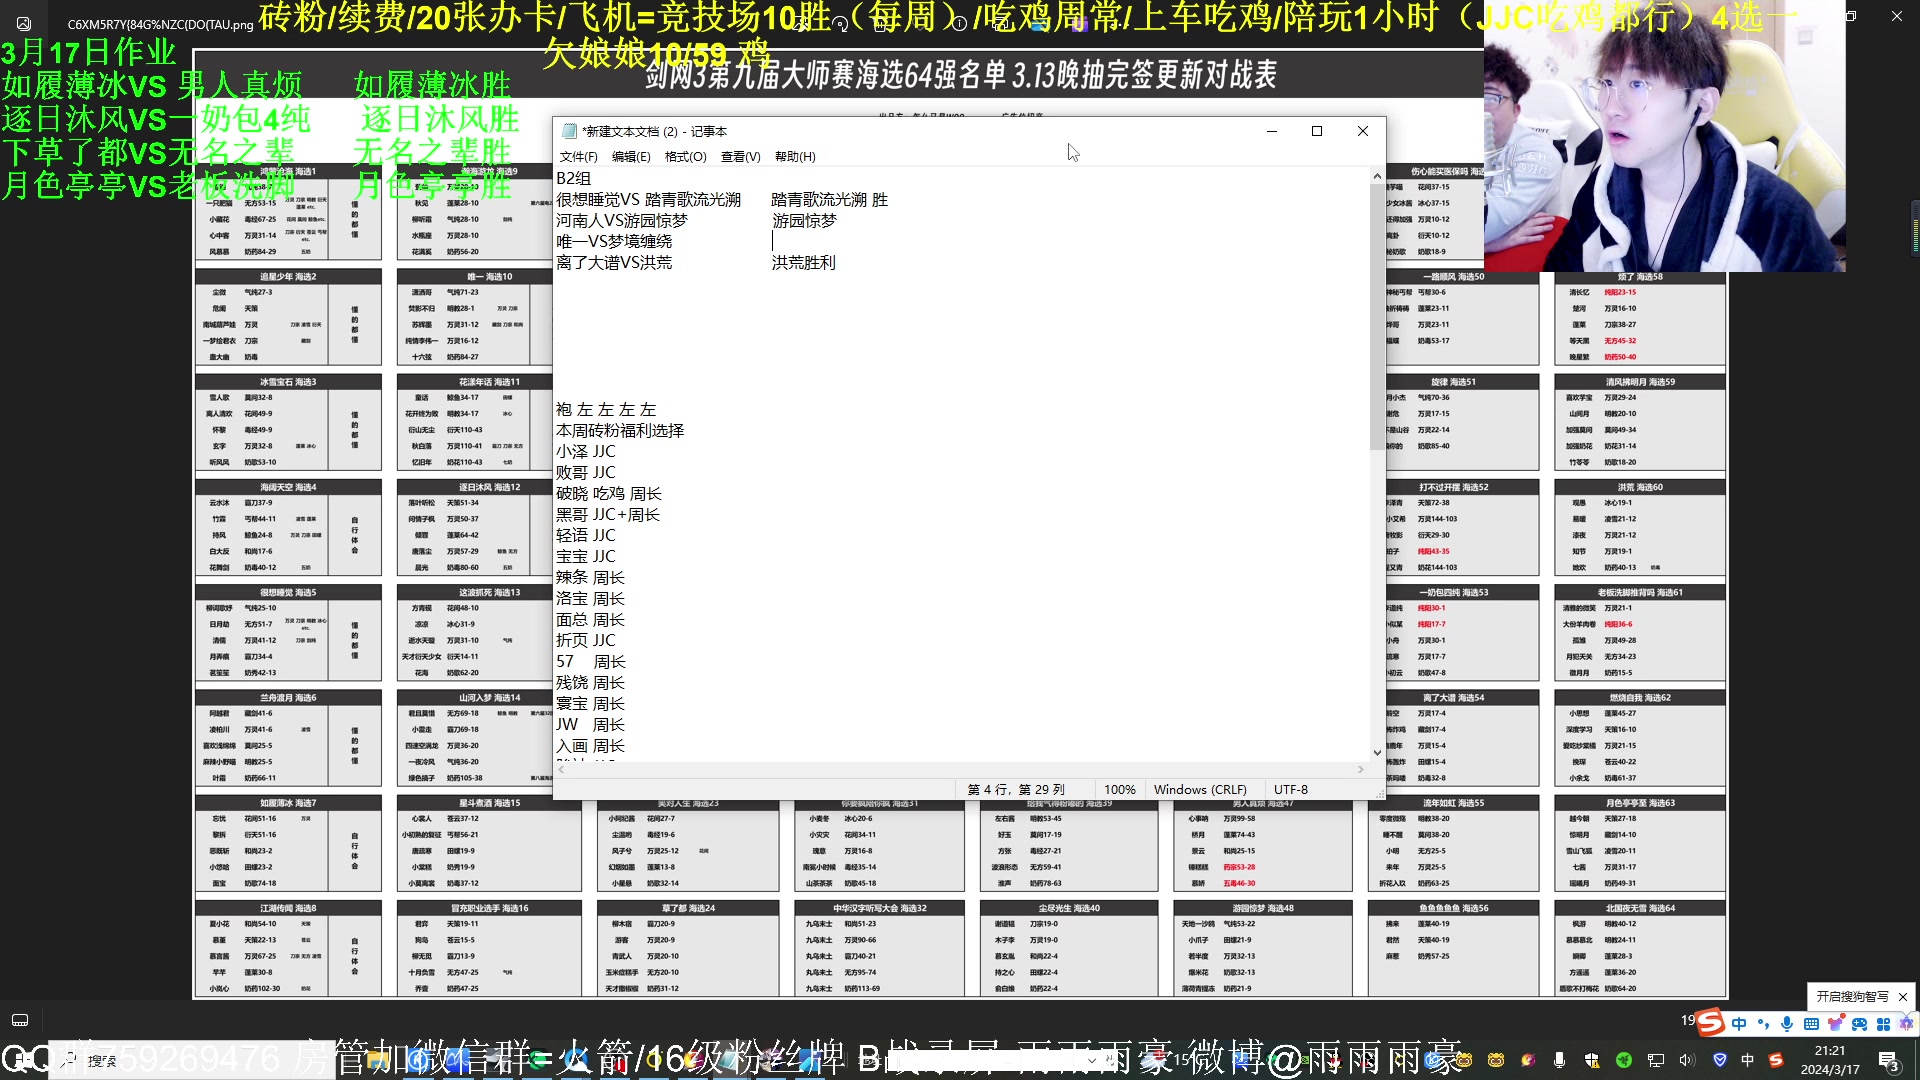The image size is (1920, 1080).
Task: Minimize the Notepad window
Action: [x=1272, y=131]
